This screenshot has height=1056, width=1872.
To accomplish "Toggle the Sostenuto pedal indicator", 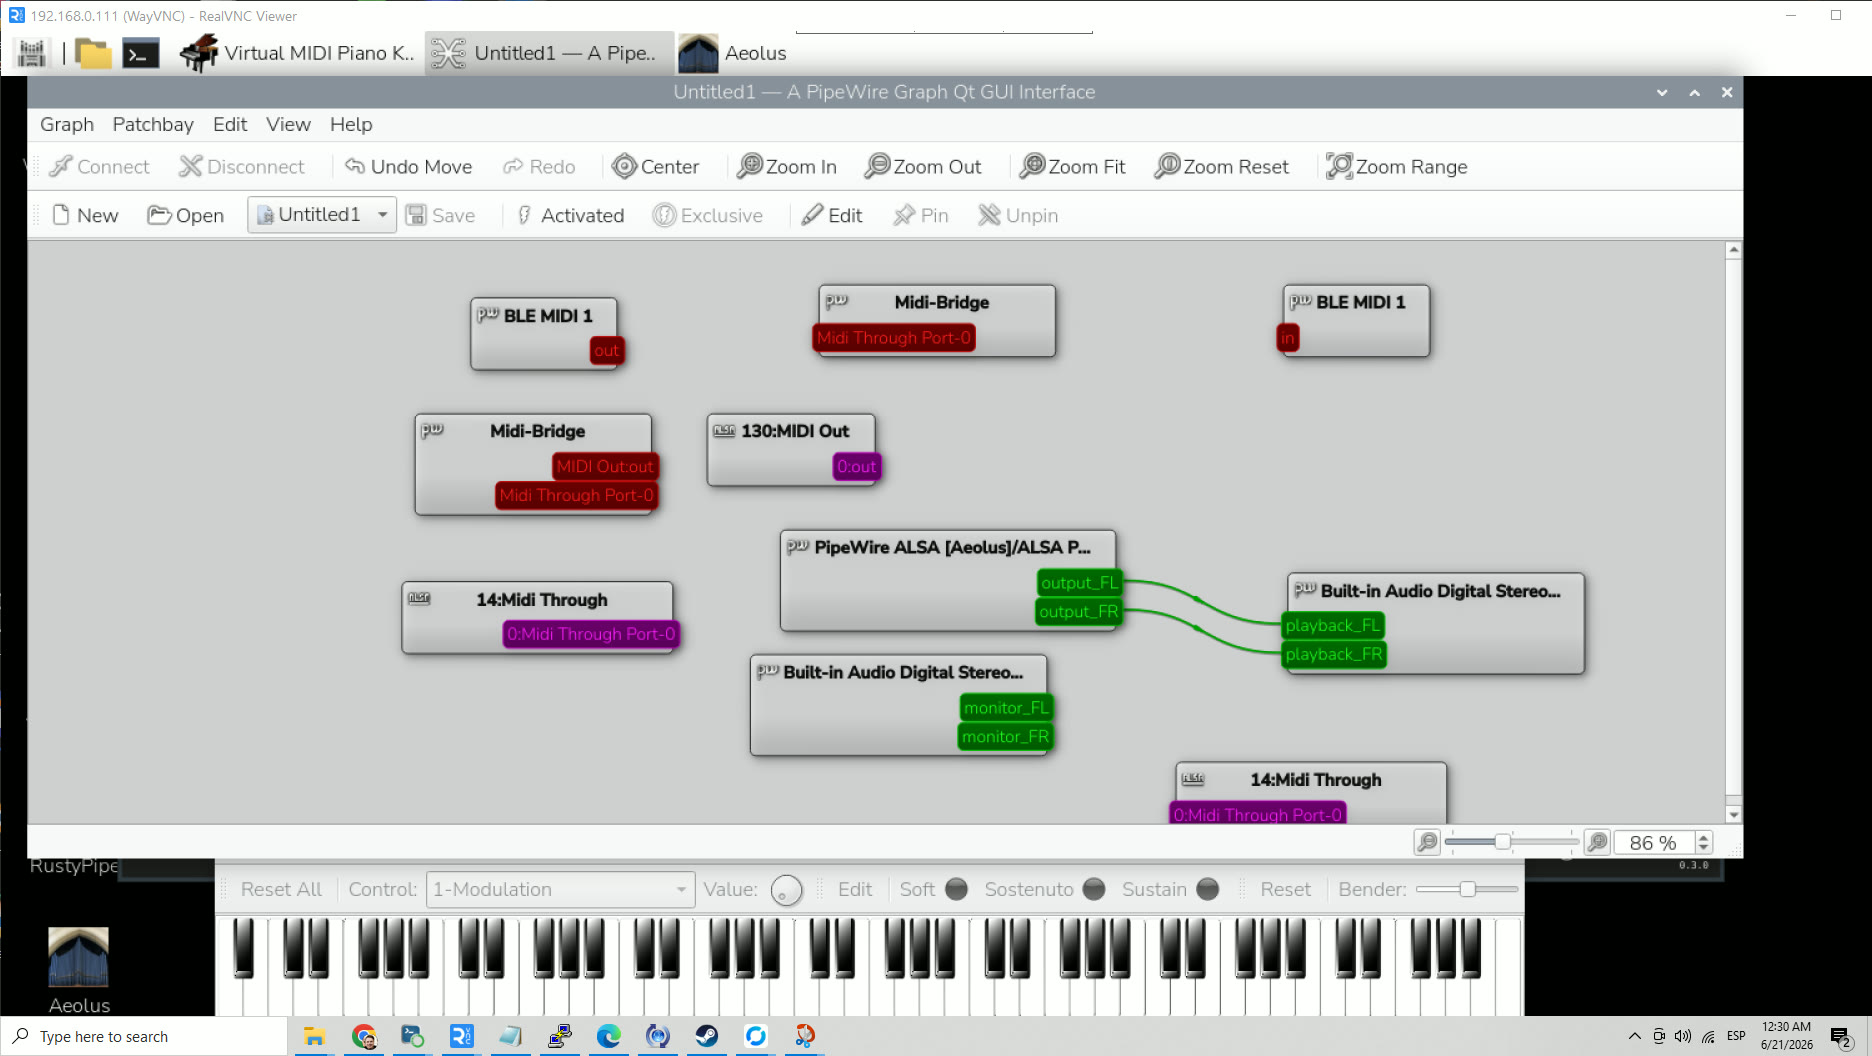I will (1094, 889).
